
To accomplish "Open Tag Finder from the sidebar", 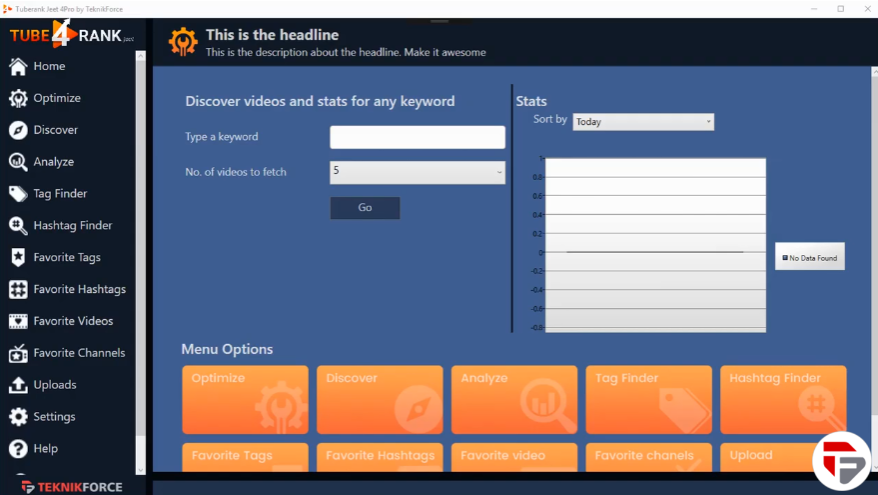I will [x=60, y=194].
